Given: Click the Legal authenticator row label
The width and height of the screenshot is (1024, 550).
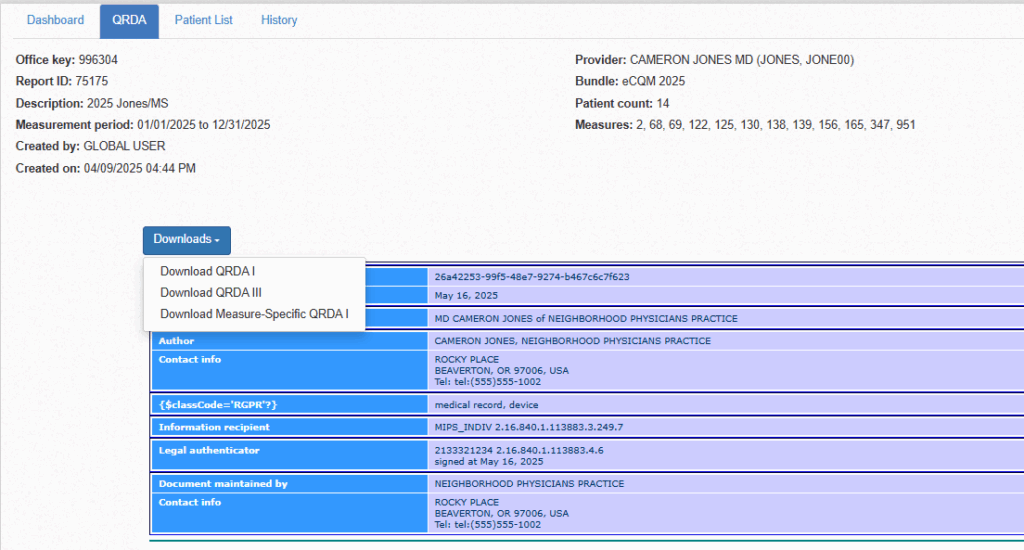Looking at the screenshot, I should [208, 450].
